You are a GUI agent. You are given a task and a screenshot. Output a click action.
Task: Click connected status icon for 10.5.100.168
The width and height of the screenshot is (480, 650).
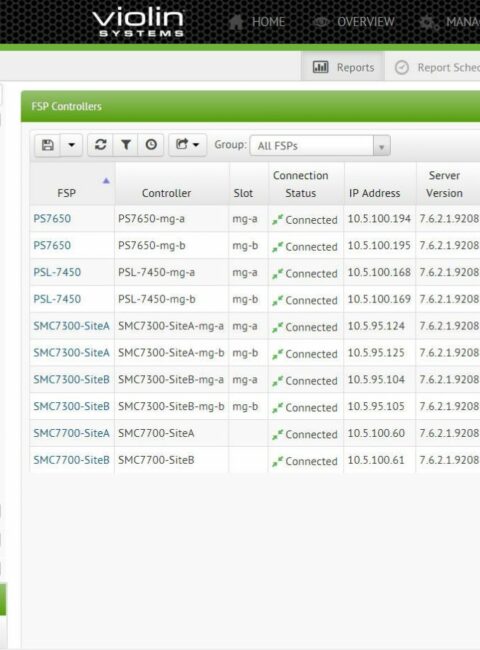pyautogui.click(x=277, y=274)
